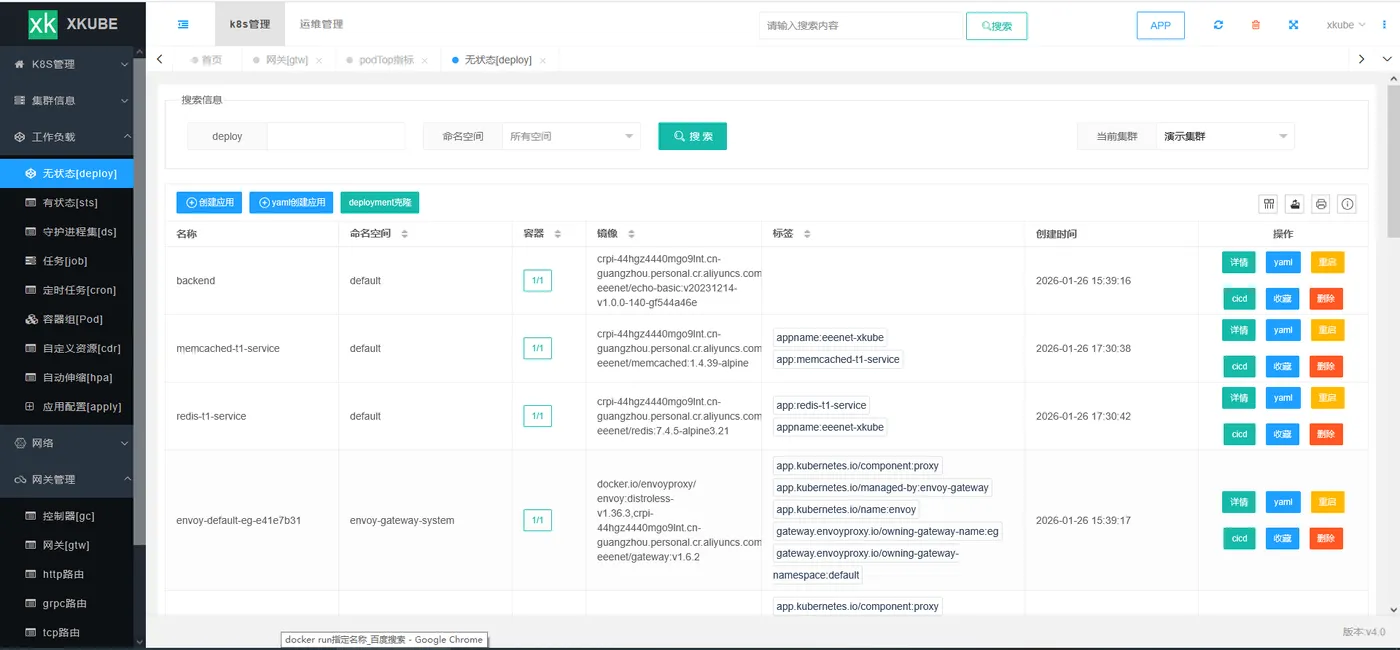The width and height of the screenshot is (1400, 650).
Task: Open the 当前集群 演示集群 dropdown
Action: 1225,136
